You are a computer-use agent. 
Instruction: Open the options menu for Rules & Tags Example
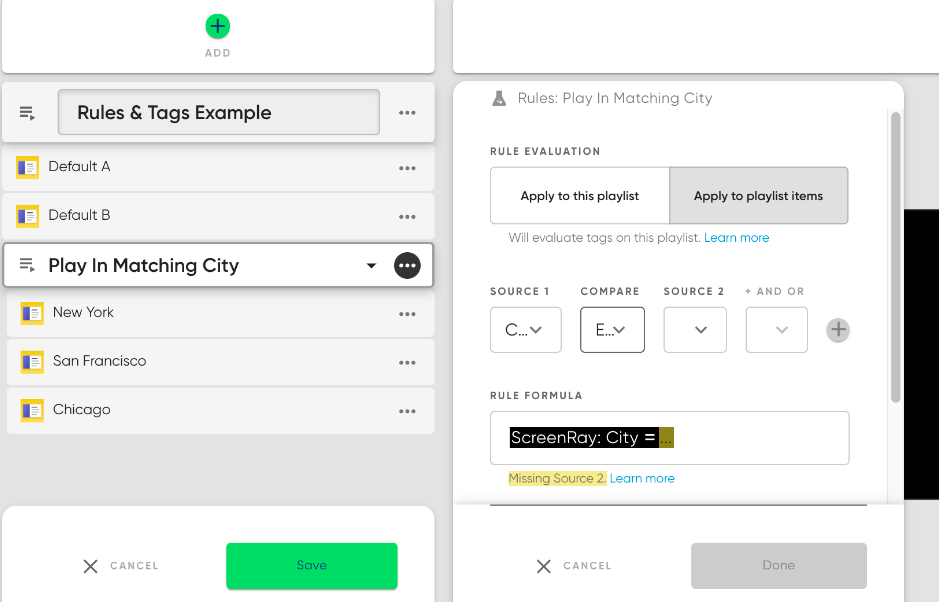[x=407, y=113]
